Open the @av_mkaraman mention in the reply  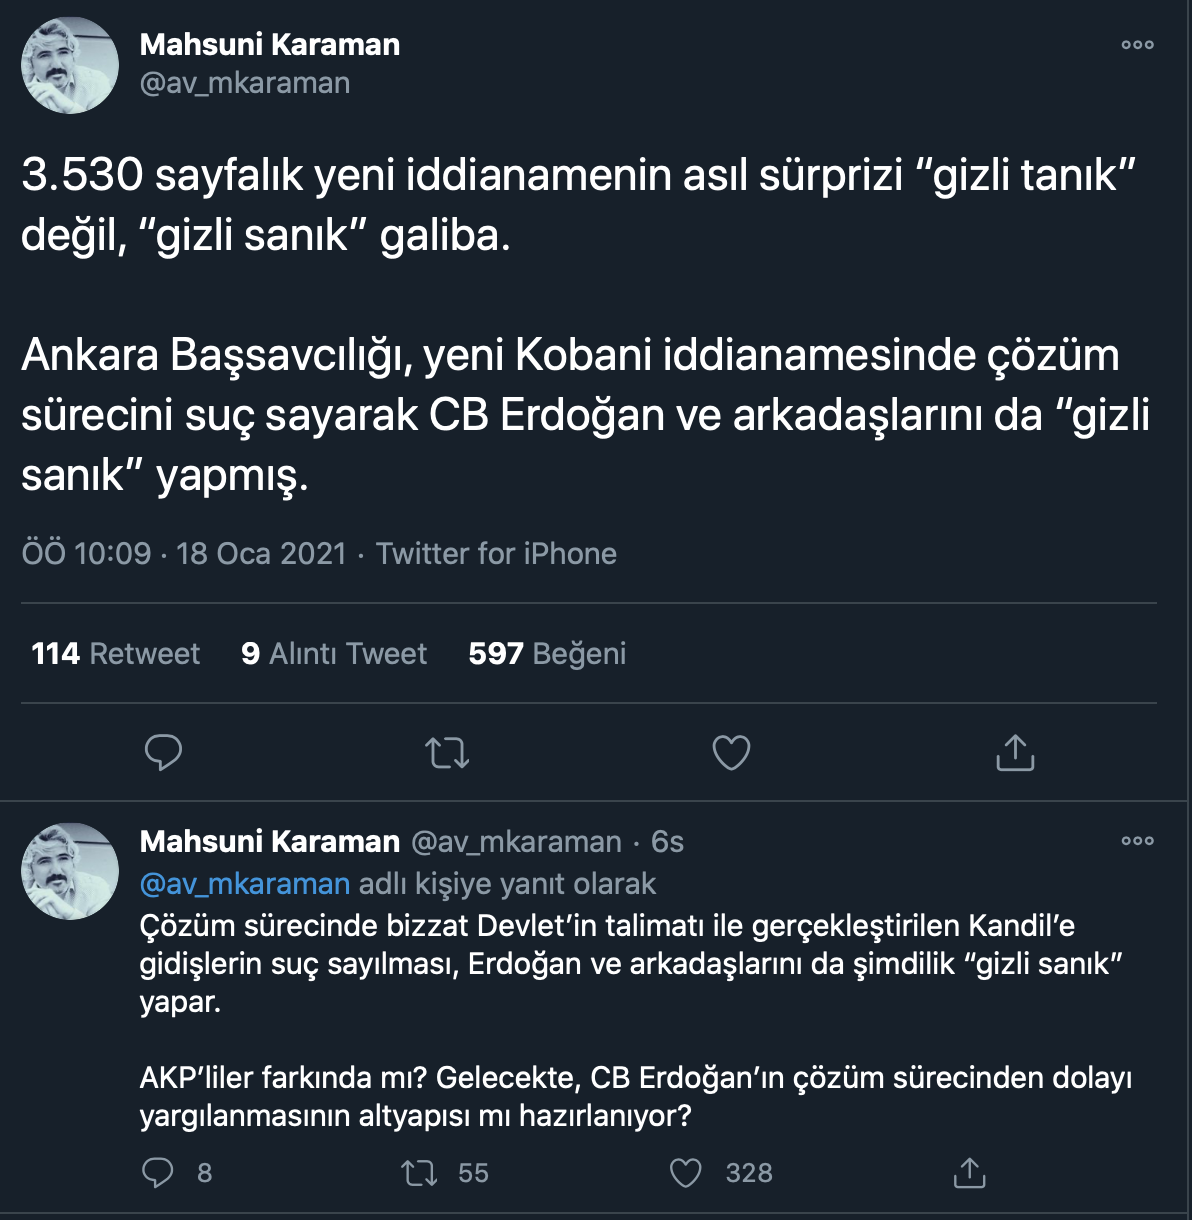243,883
